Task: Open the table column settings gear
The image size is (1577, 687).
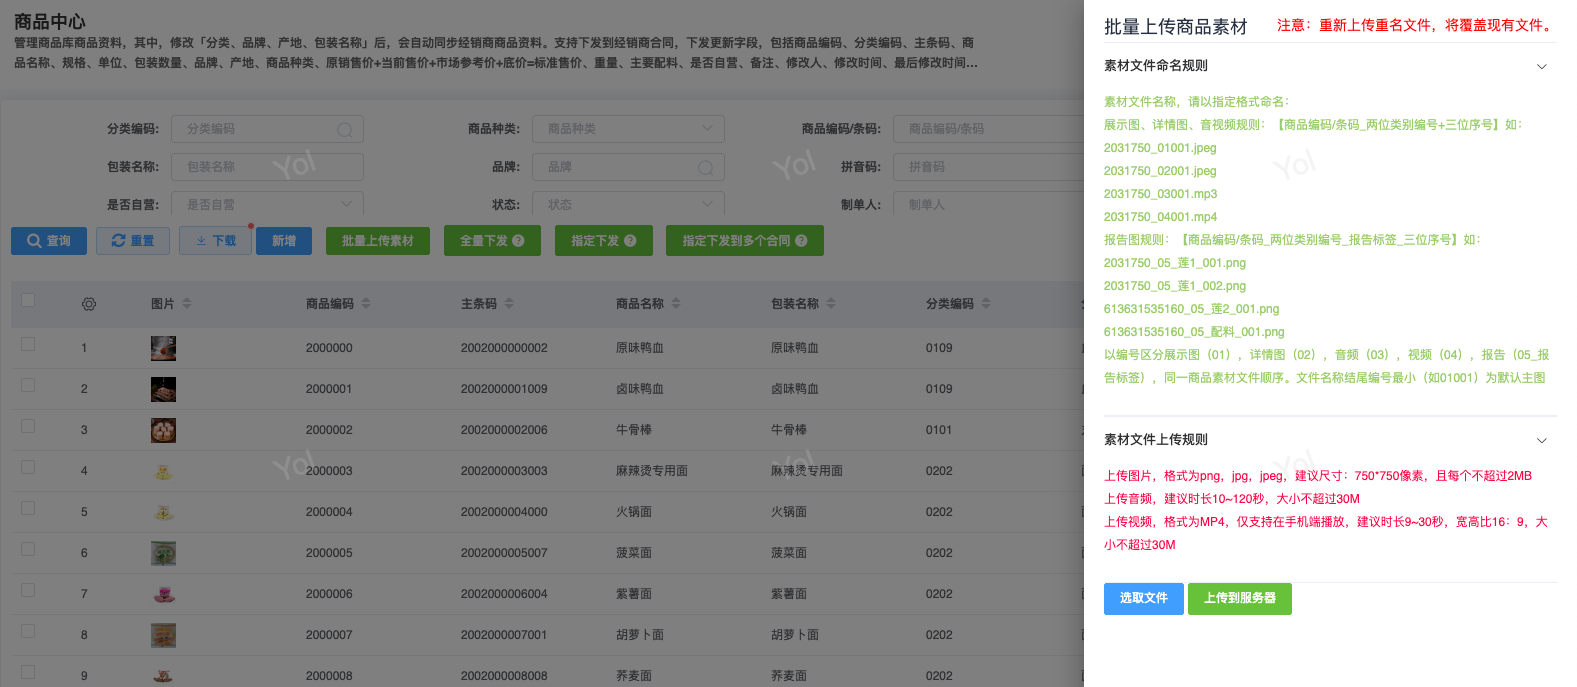Action: [89, 304]
